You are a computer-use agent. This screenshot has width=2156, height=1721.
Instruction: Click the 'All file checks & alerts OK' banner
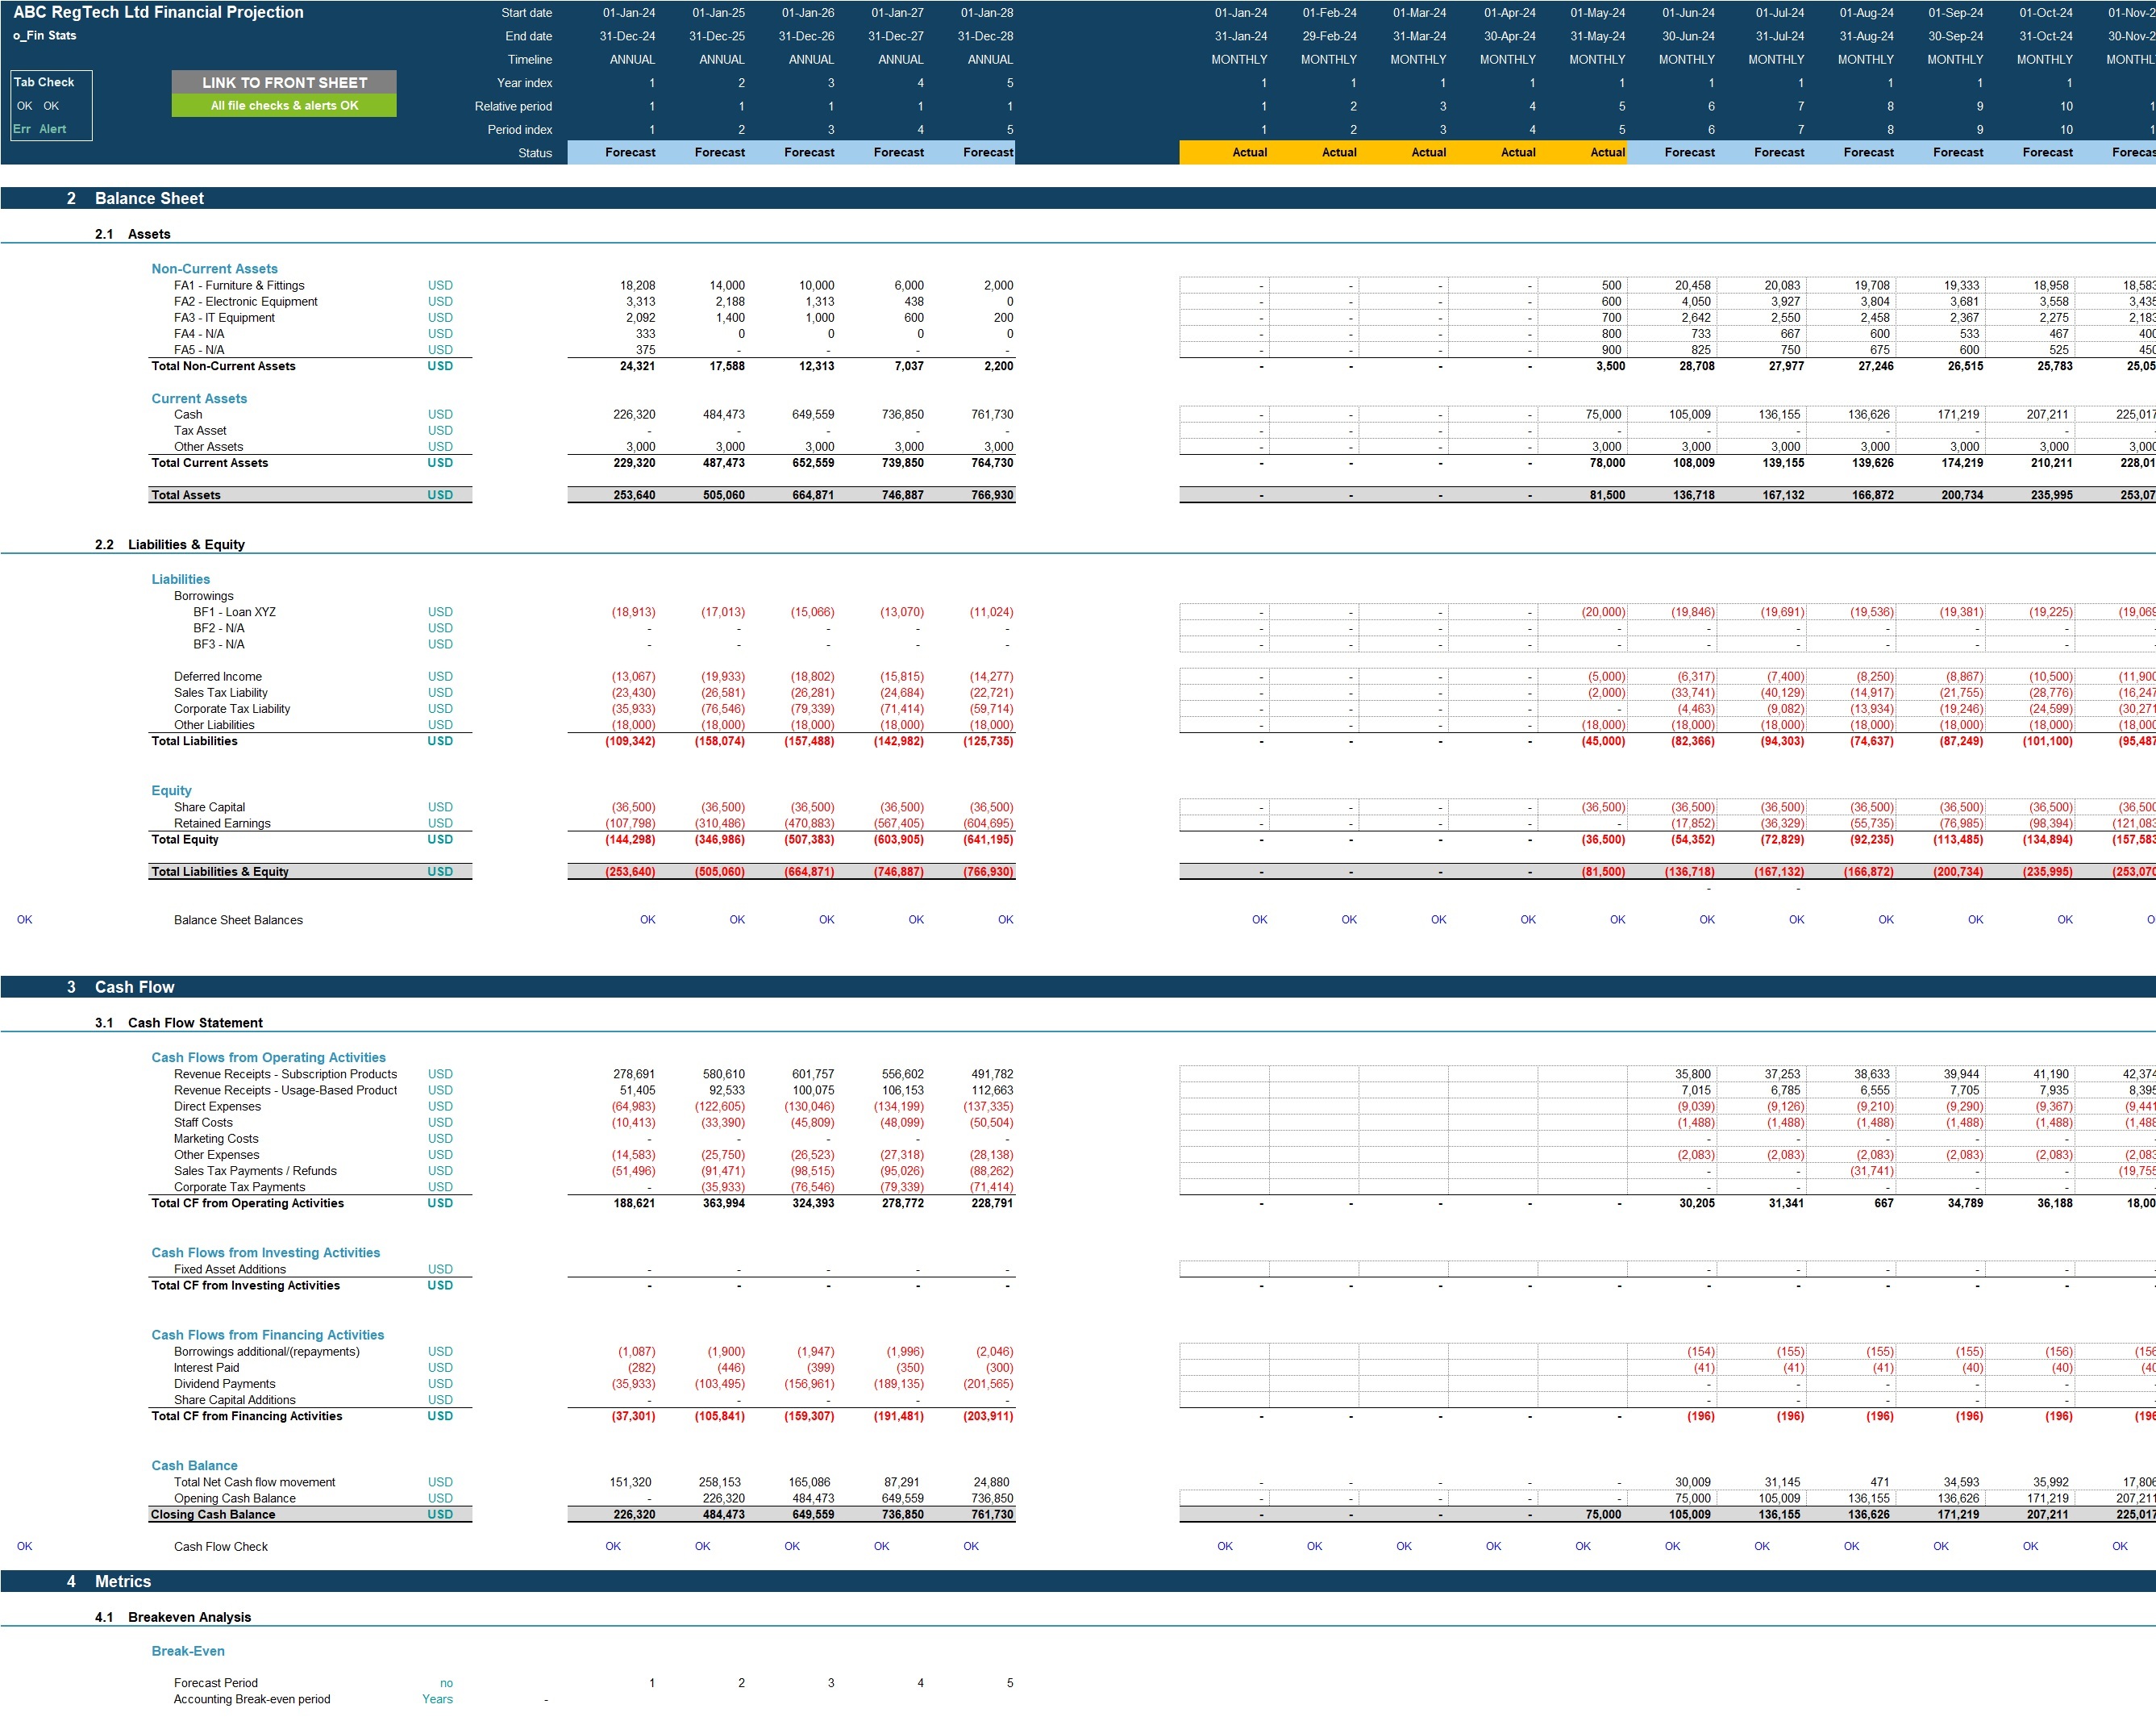pyautogui.click(x=284, y=105)
